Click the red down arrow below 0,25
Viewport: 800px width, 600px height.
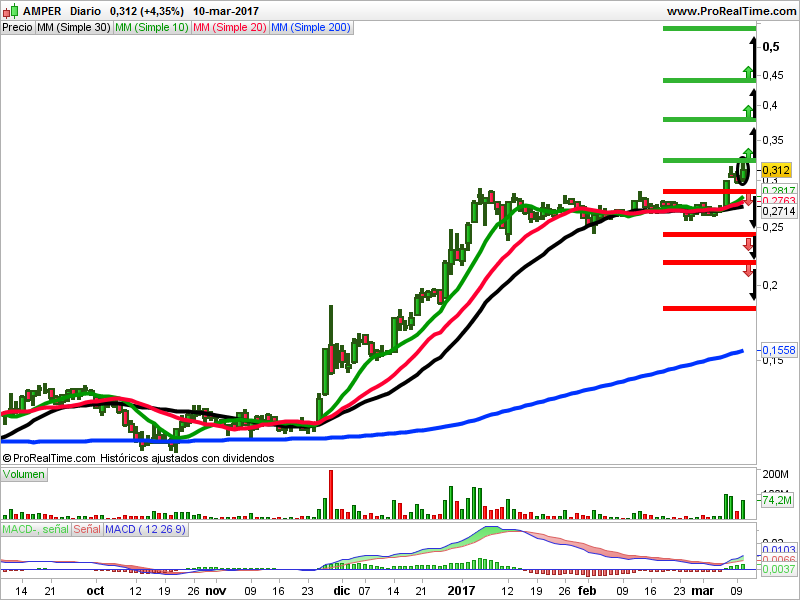click(x=747, y=243)
